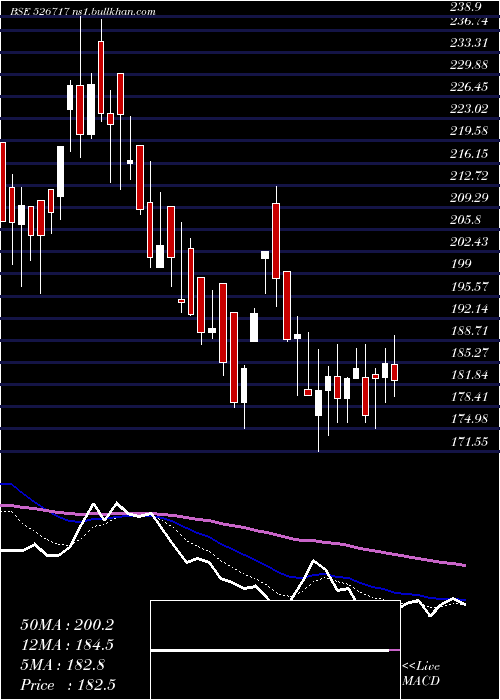Click the 199 price axis label
The height and width of the screenshot is (700, 500).
coord(461,264)
